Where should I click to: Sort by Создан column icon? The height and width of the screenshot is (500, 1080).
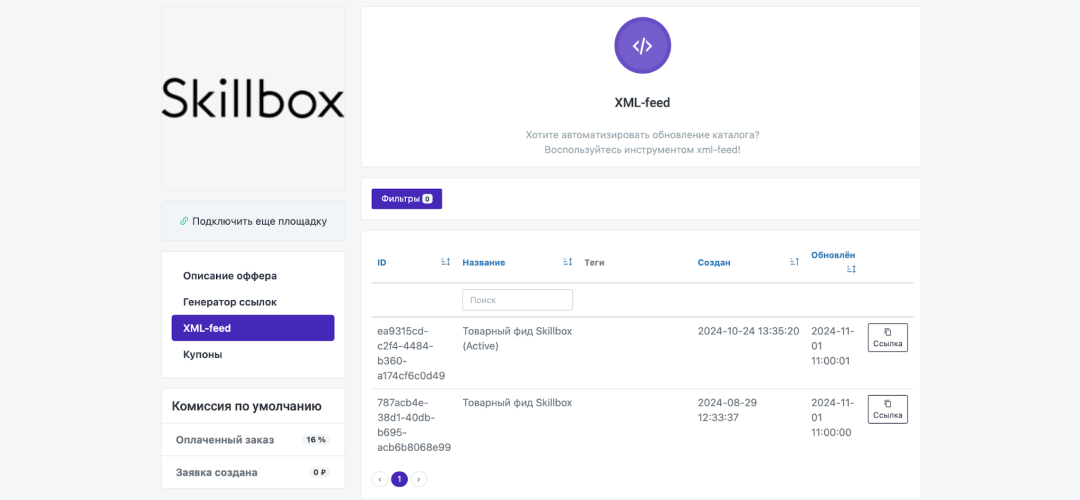tap(794, 262)
